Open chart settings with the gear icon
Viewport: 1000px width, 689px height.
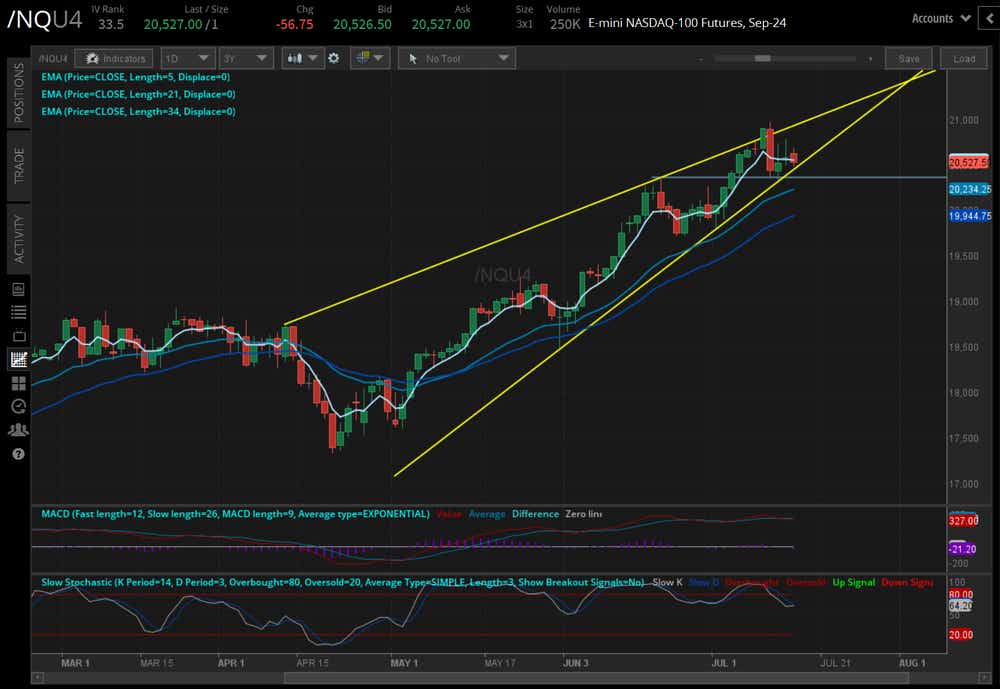click(334, 58)
